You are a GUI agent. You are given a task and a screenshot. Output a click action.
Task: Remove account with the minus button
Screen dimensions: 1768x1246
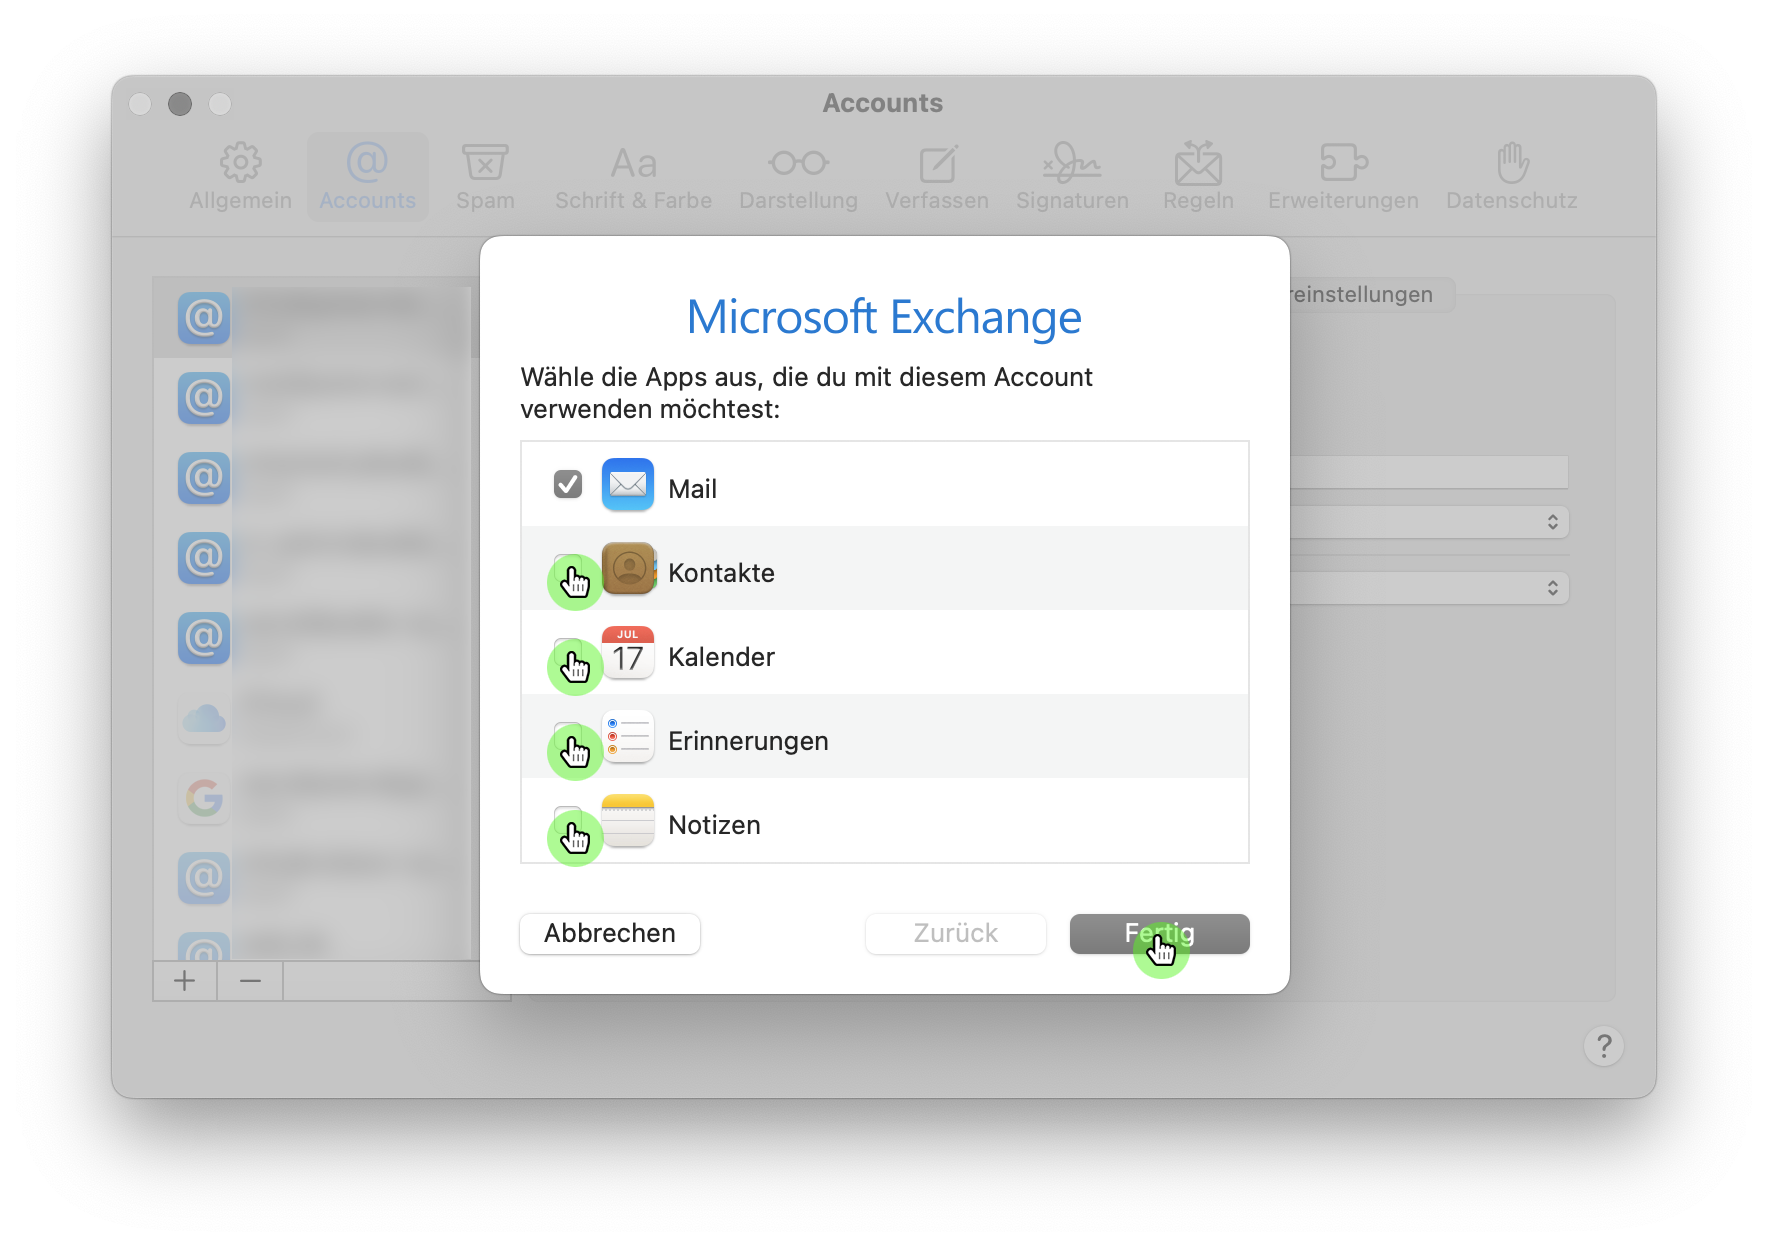(251, 981)
